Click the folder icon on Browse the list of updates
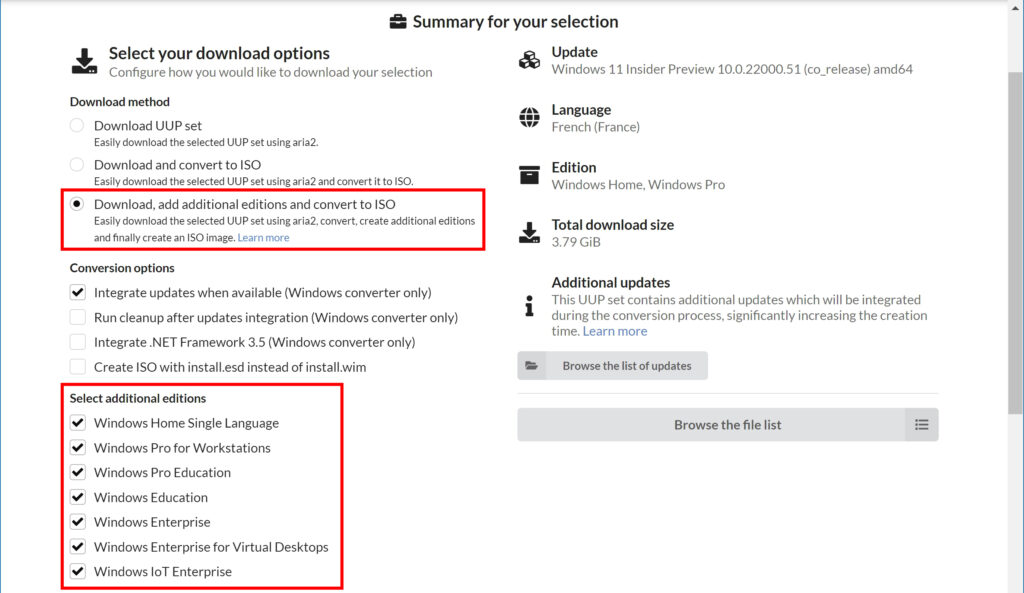This screenshot has width=1024, height=593. 532,366
